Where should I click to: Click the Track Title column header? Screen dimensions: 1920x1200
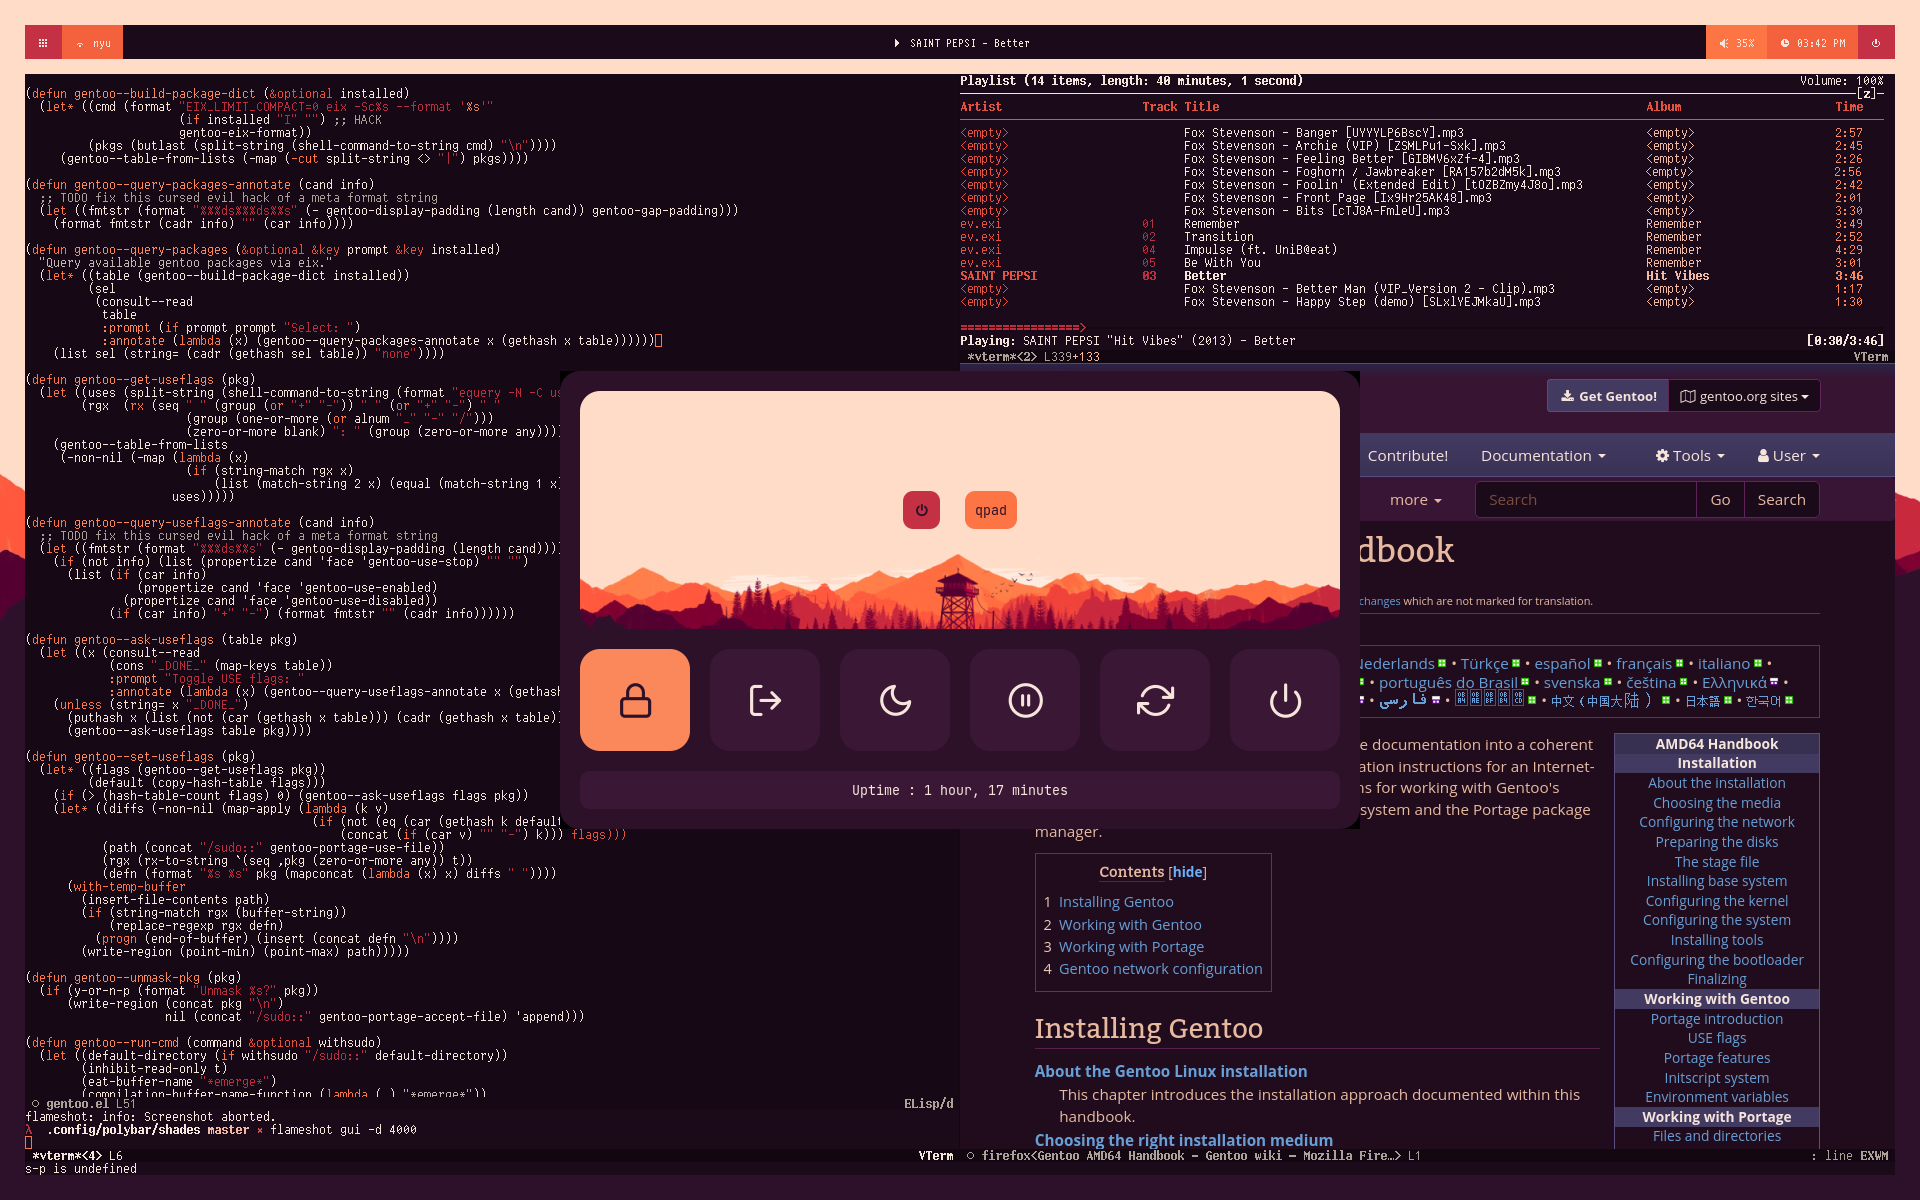click(x=1181, y=107)
